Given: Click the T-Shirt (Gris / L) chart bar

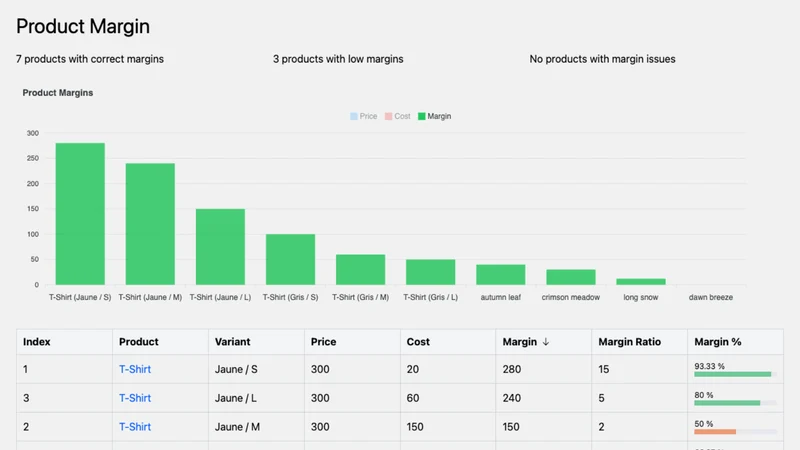Looking at the screenshot, I should tap(431, 272).
